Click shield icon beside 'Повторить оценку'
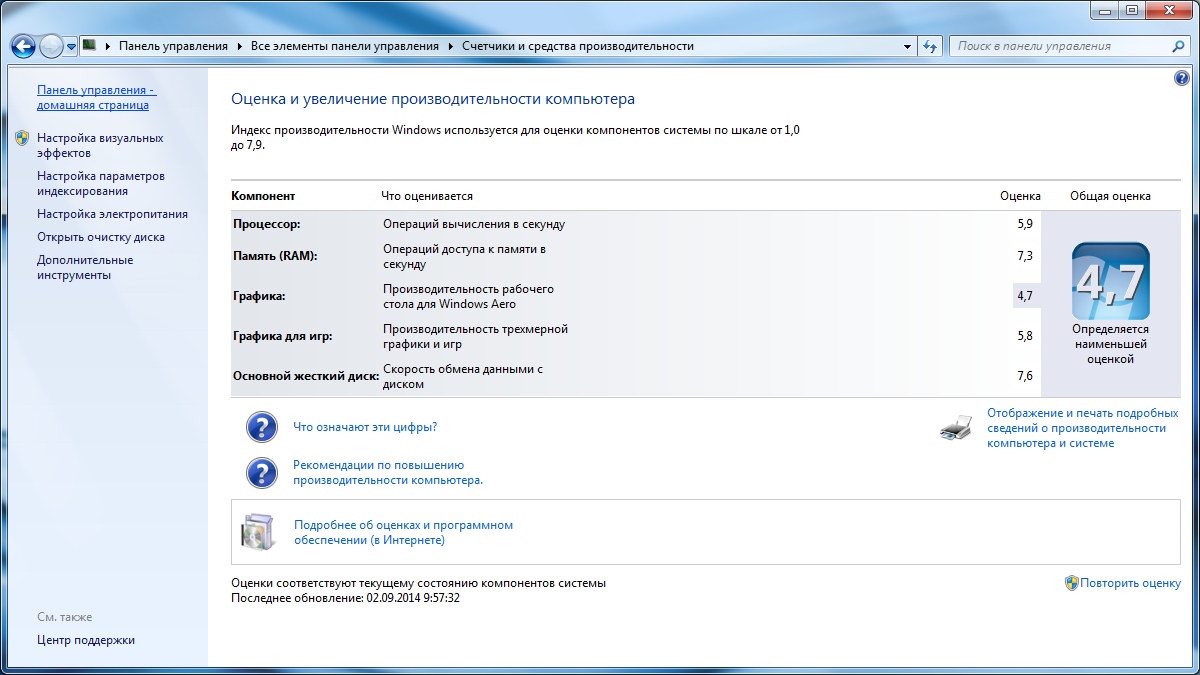This screenshot has width=1200, height=675. pos(1071,583)
